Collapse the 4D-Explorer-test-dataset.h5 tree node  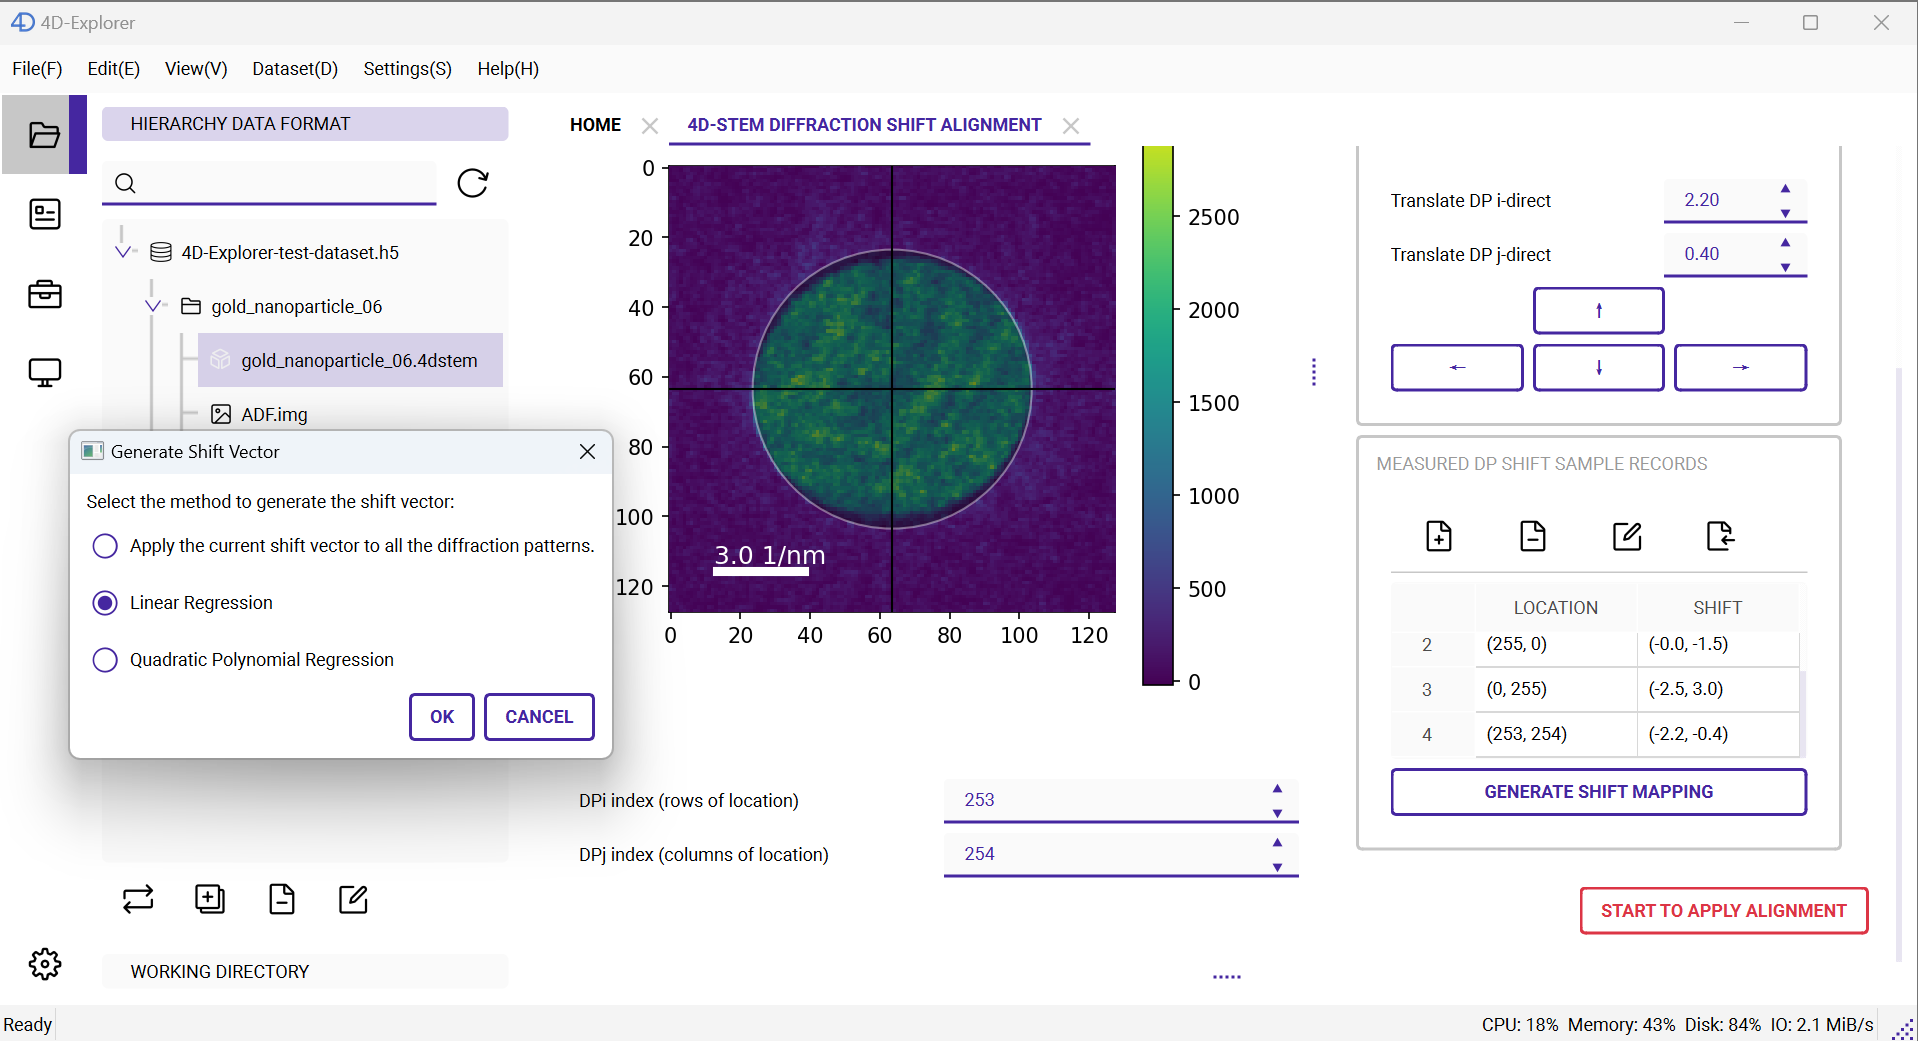point(123,252)
